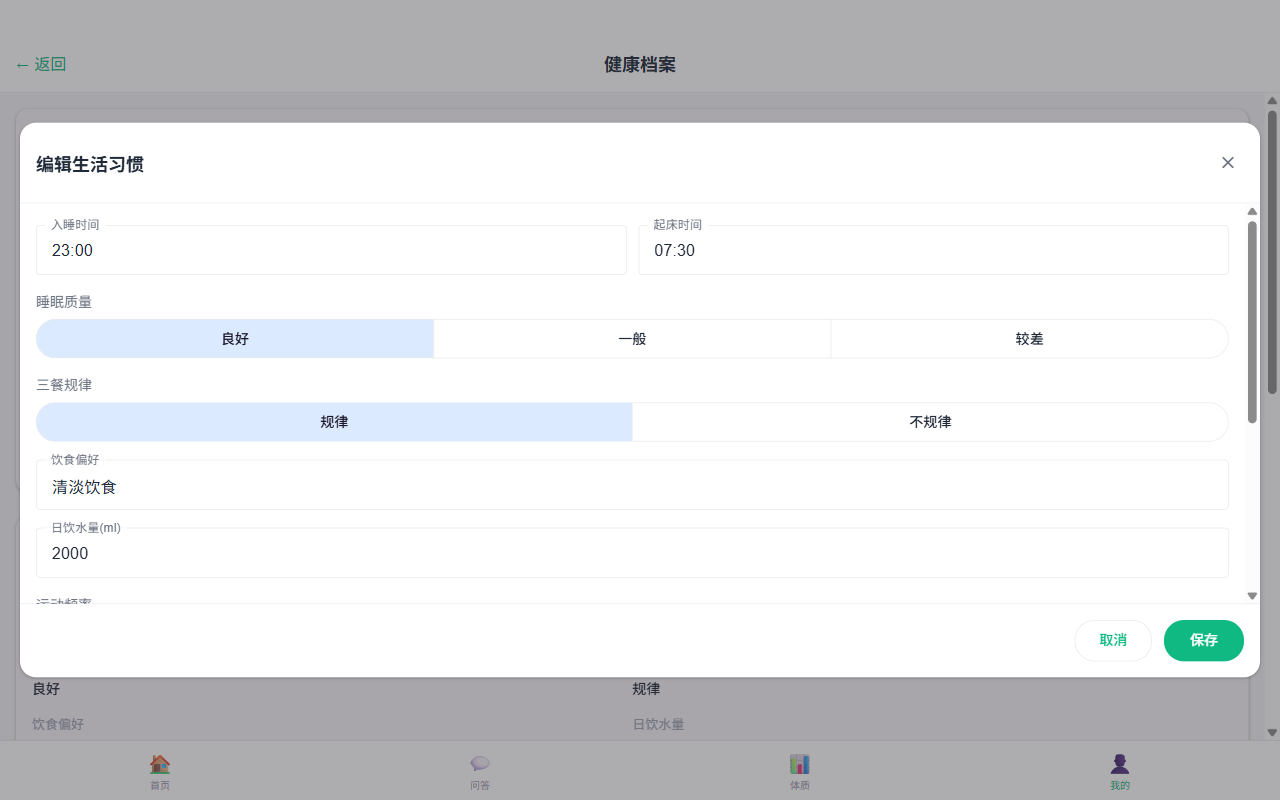
Task: Click the 饮食偏好 input field
Action: [x=632, y=487]
